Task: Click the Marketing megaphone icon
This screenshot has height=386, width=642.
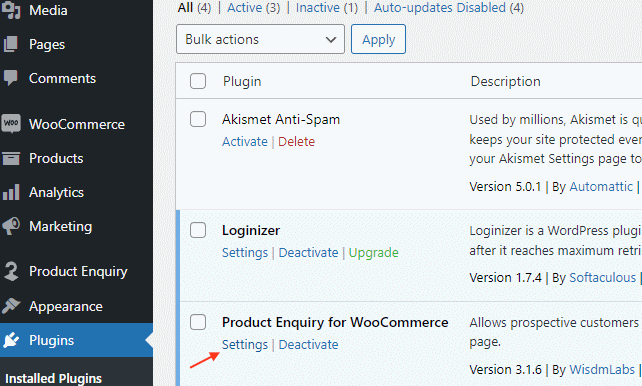Action: (x=11, y=226)
